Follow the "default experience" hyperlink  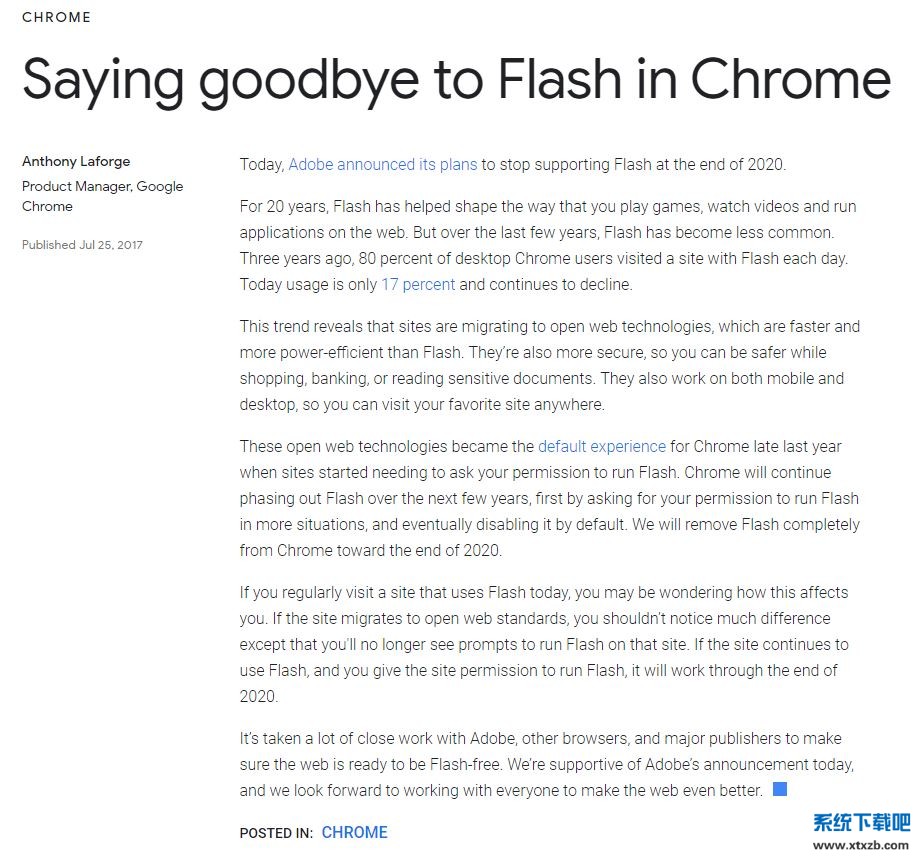(x=601, y=446)
